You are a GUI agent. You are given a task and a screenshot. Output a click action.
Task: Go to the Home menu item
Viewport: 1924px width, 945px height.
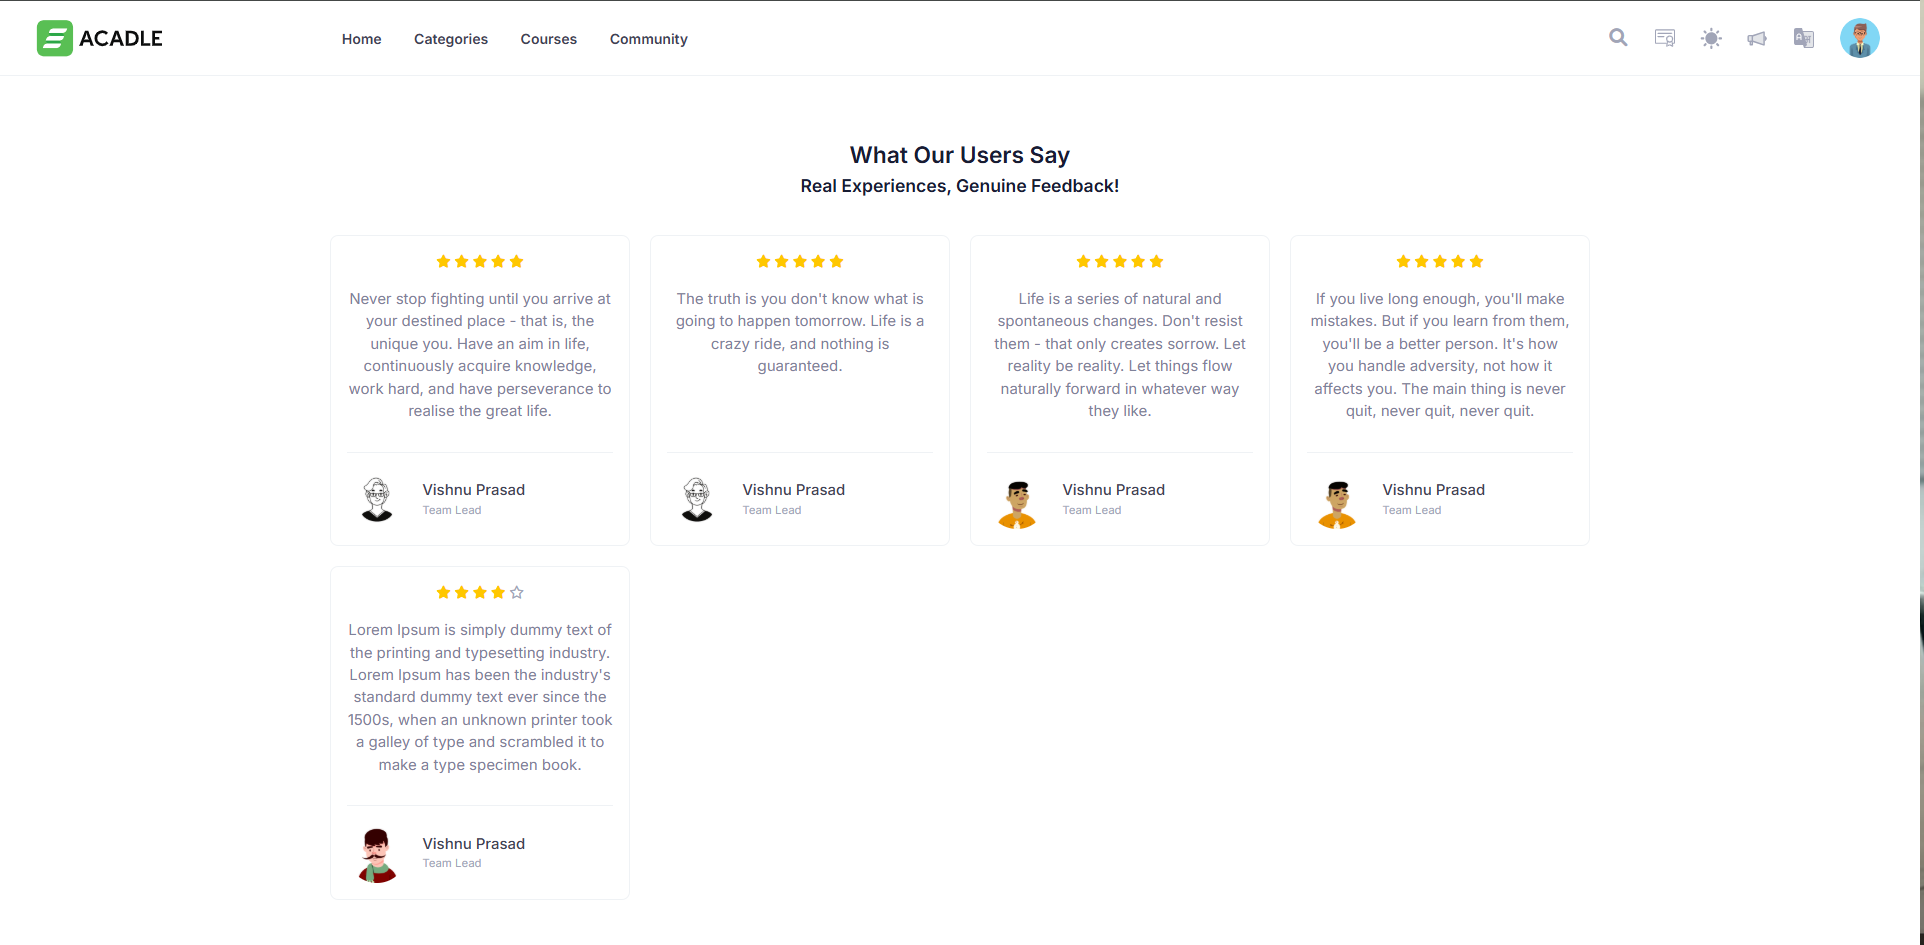pyautogui.click(x=361, y=39)
